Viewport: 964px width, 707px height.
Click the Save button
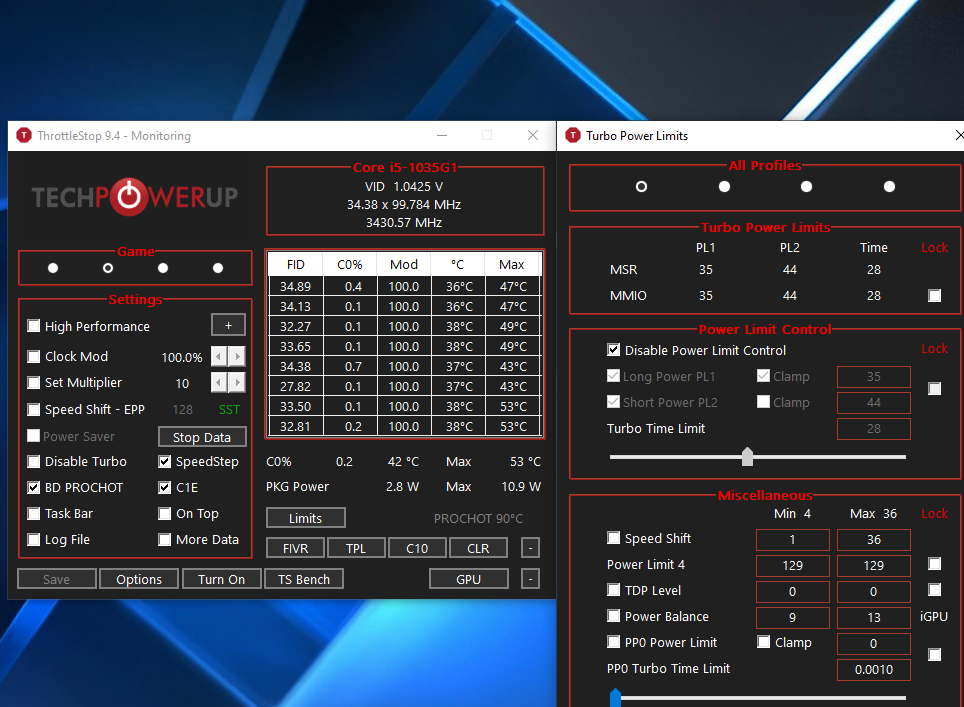pos(57,579)
